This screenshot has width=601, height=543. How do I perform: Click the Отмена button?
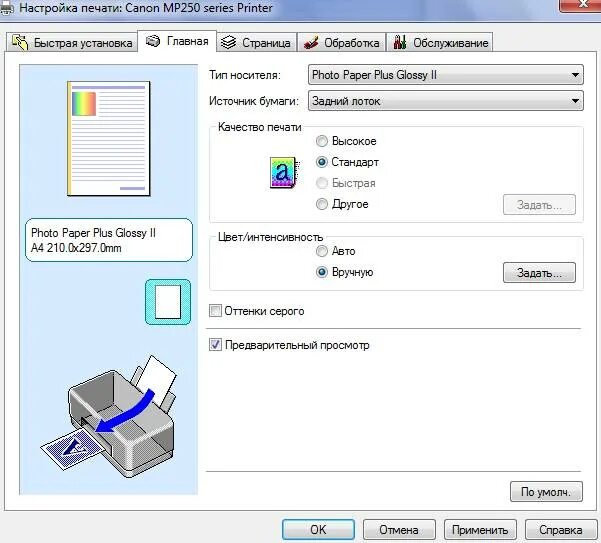tap(399, 530)
